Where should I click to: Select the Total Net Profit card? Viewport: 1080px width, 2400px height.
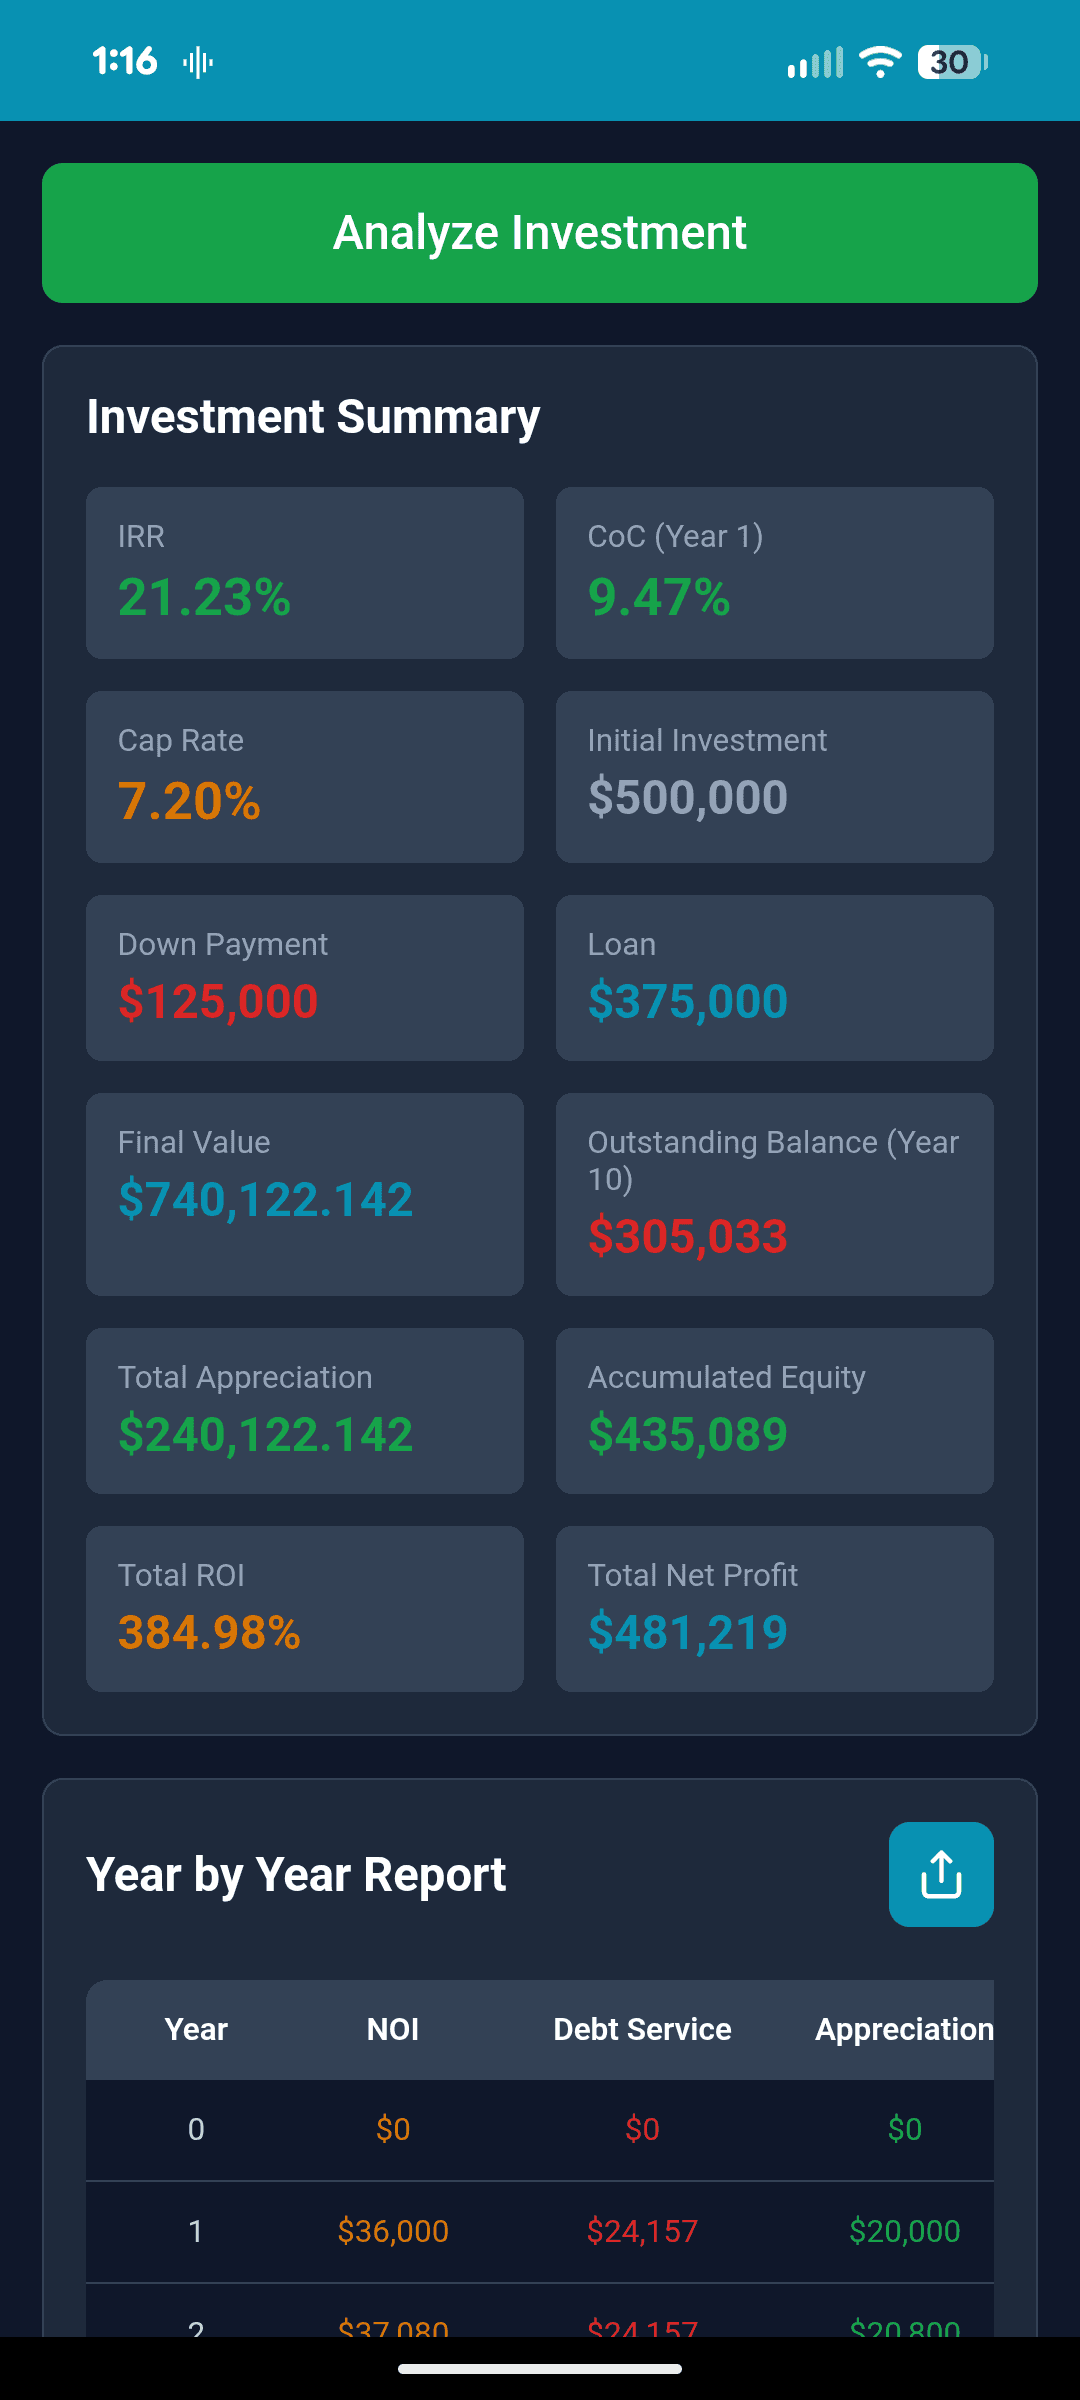pos(774,1608)
